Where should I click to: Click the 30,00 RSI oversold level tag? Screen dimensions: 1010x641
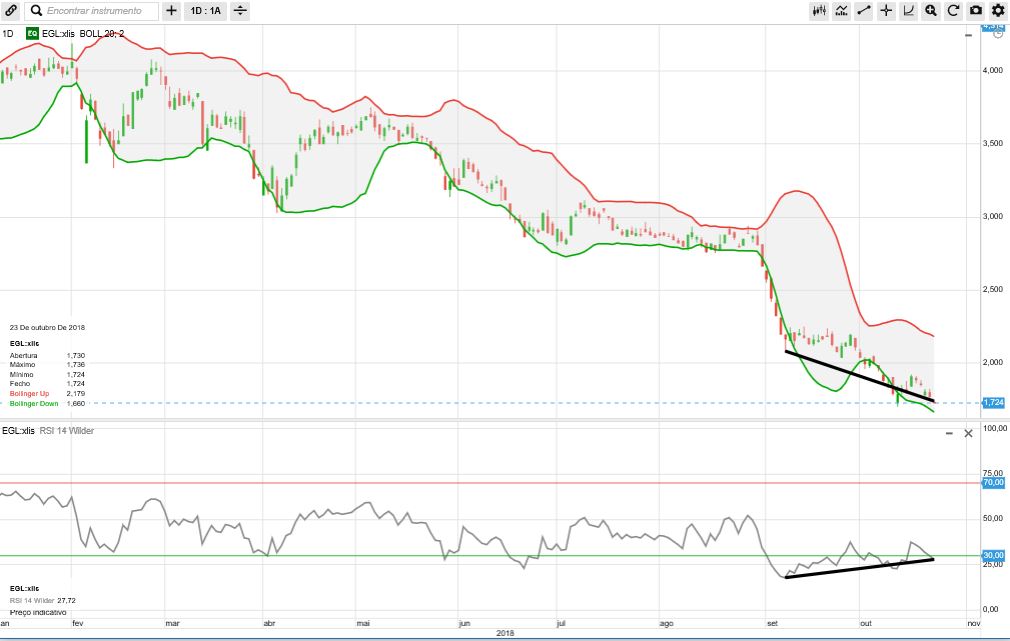click(993, 555)
